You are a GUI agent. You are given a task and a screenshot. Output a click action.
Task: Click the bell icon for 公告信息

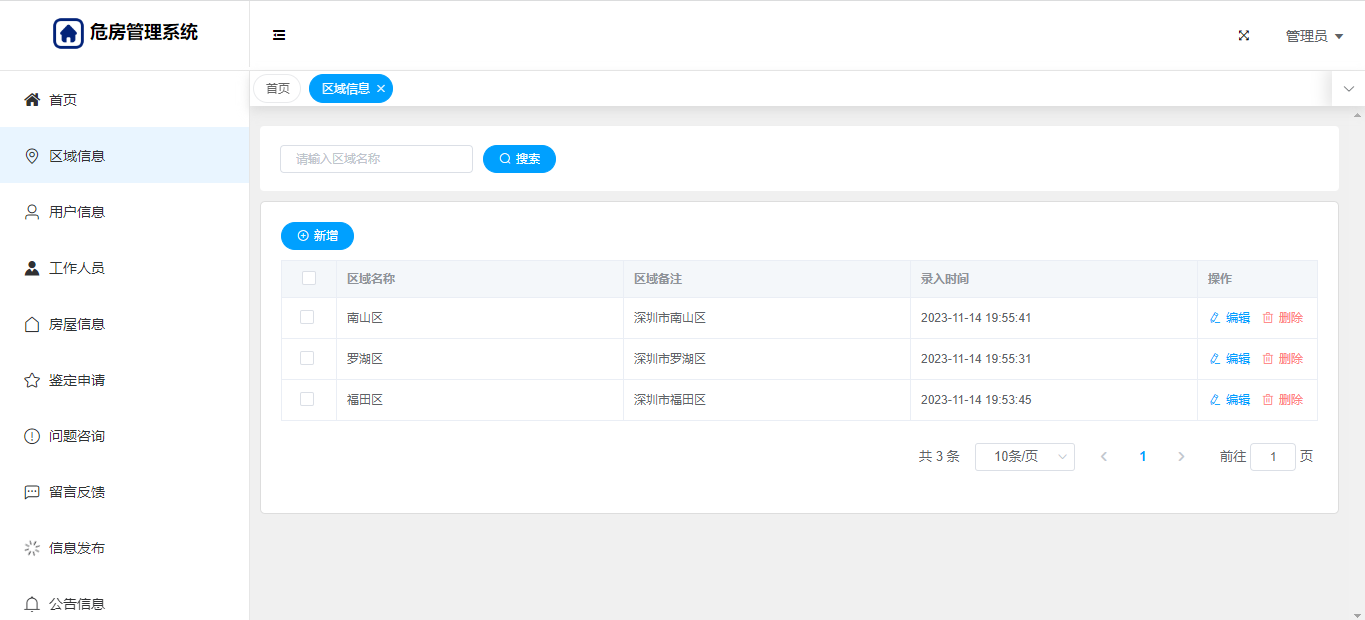coord(32,604)
